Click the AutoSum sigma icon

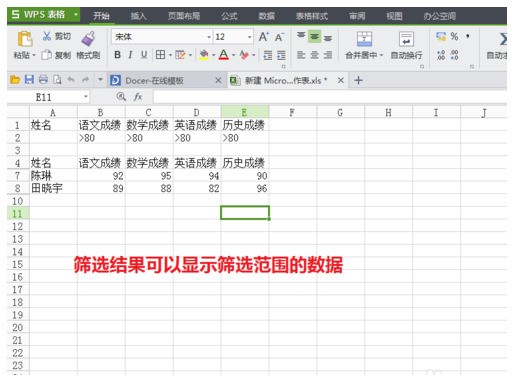503,39
